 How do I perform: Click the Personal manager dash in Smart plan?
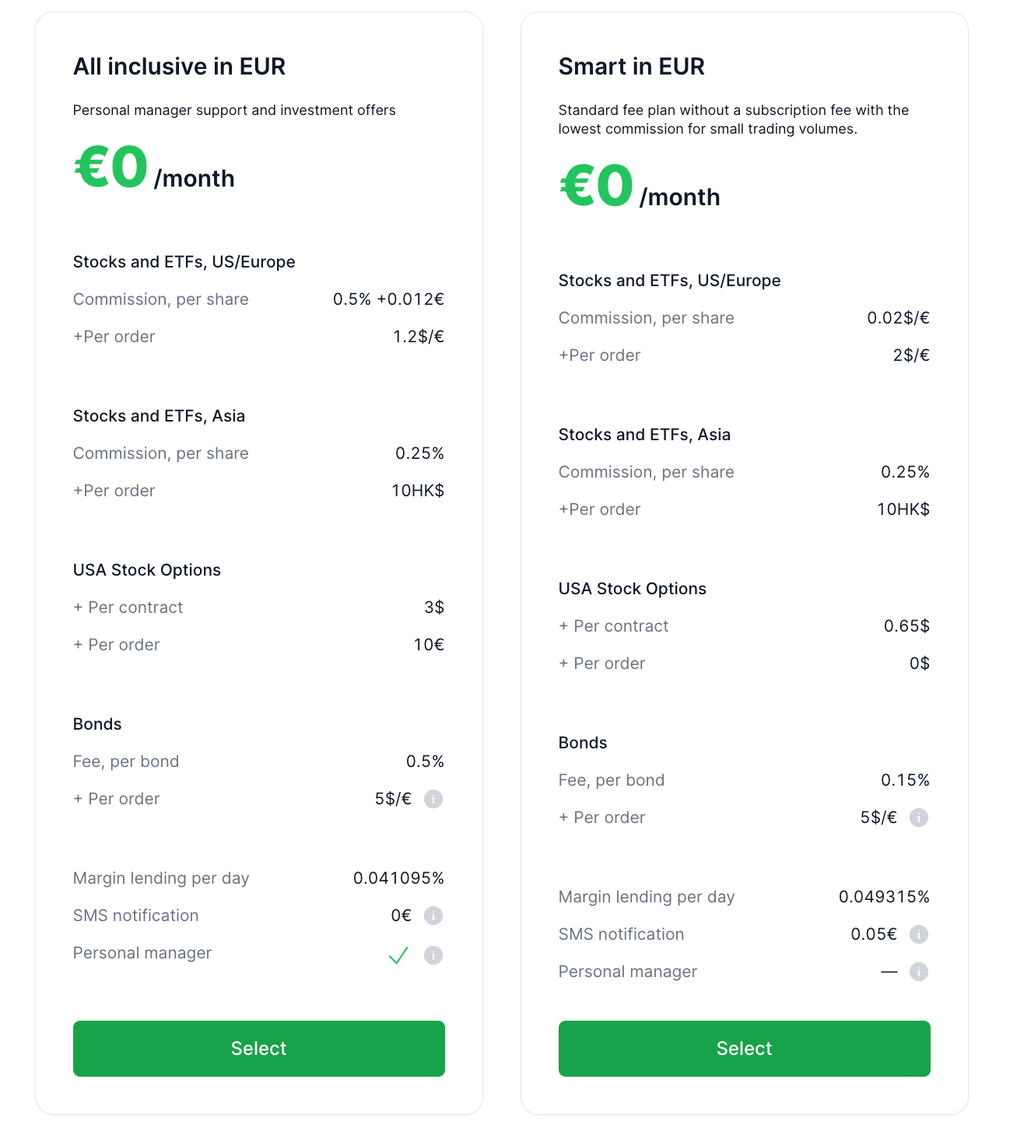coord(889,972)
